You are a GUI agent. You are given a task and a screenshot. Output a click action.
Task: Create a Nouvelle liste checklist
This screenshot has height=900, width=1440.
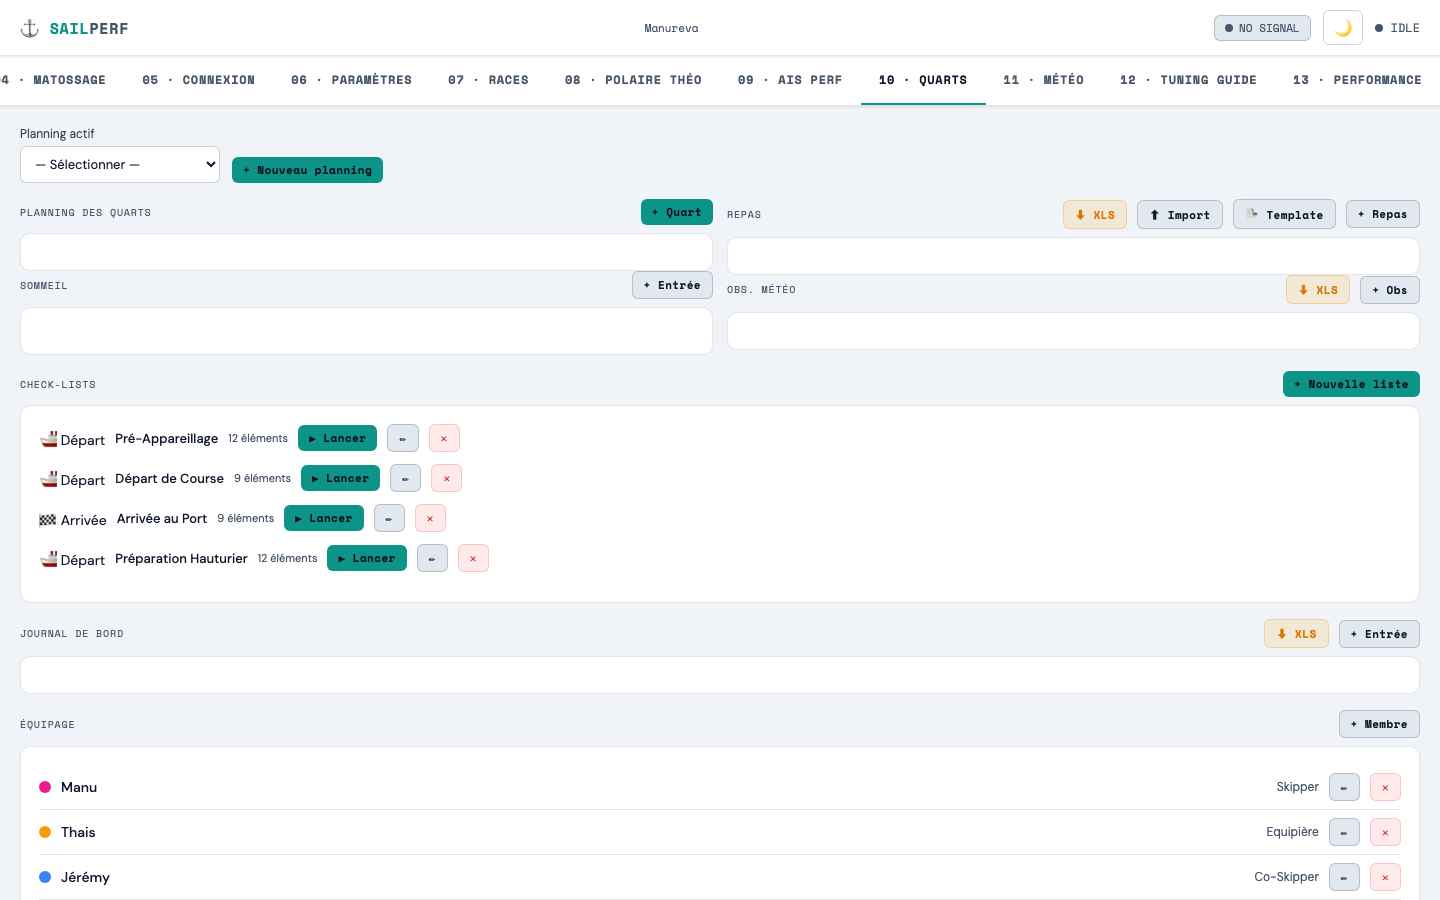tap(1351, 384)
